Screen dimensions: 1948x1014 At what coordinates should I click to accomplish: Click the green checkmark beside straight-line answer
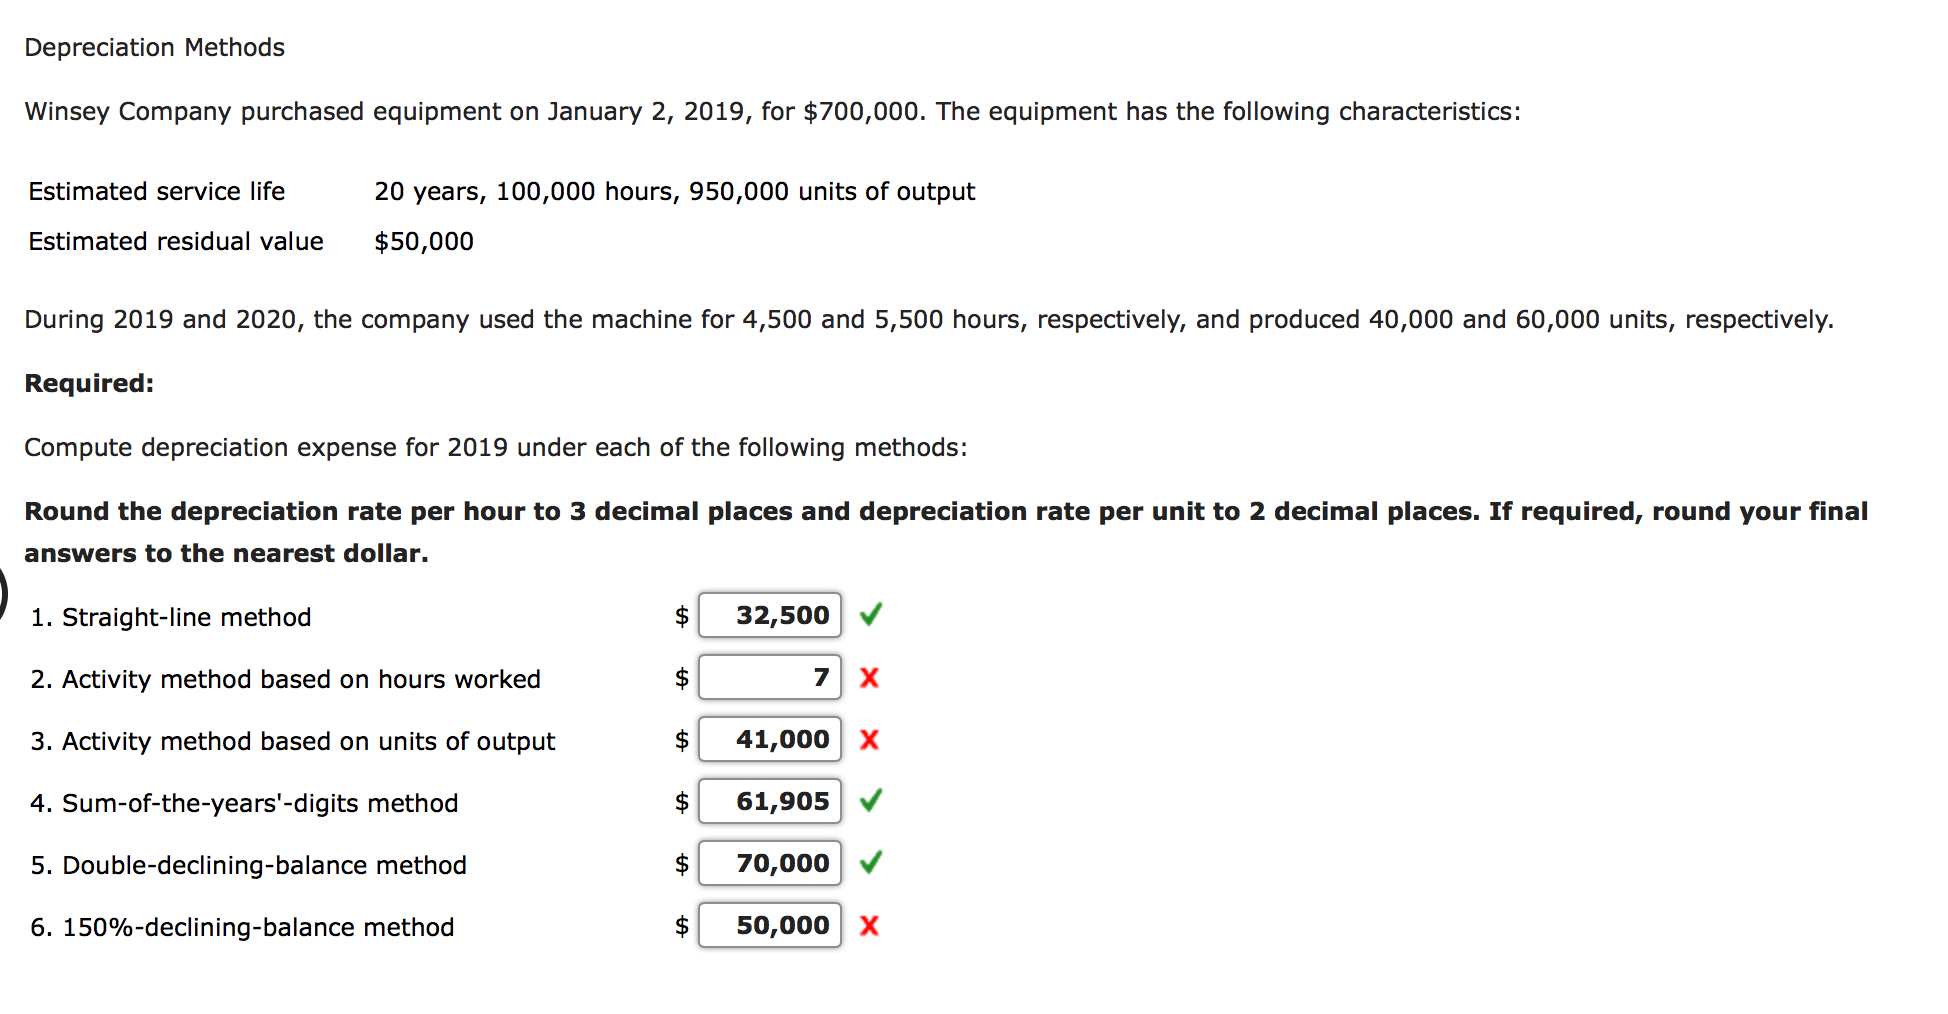(x=870, y=616)
